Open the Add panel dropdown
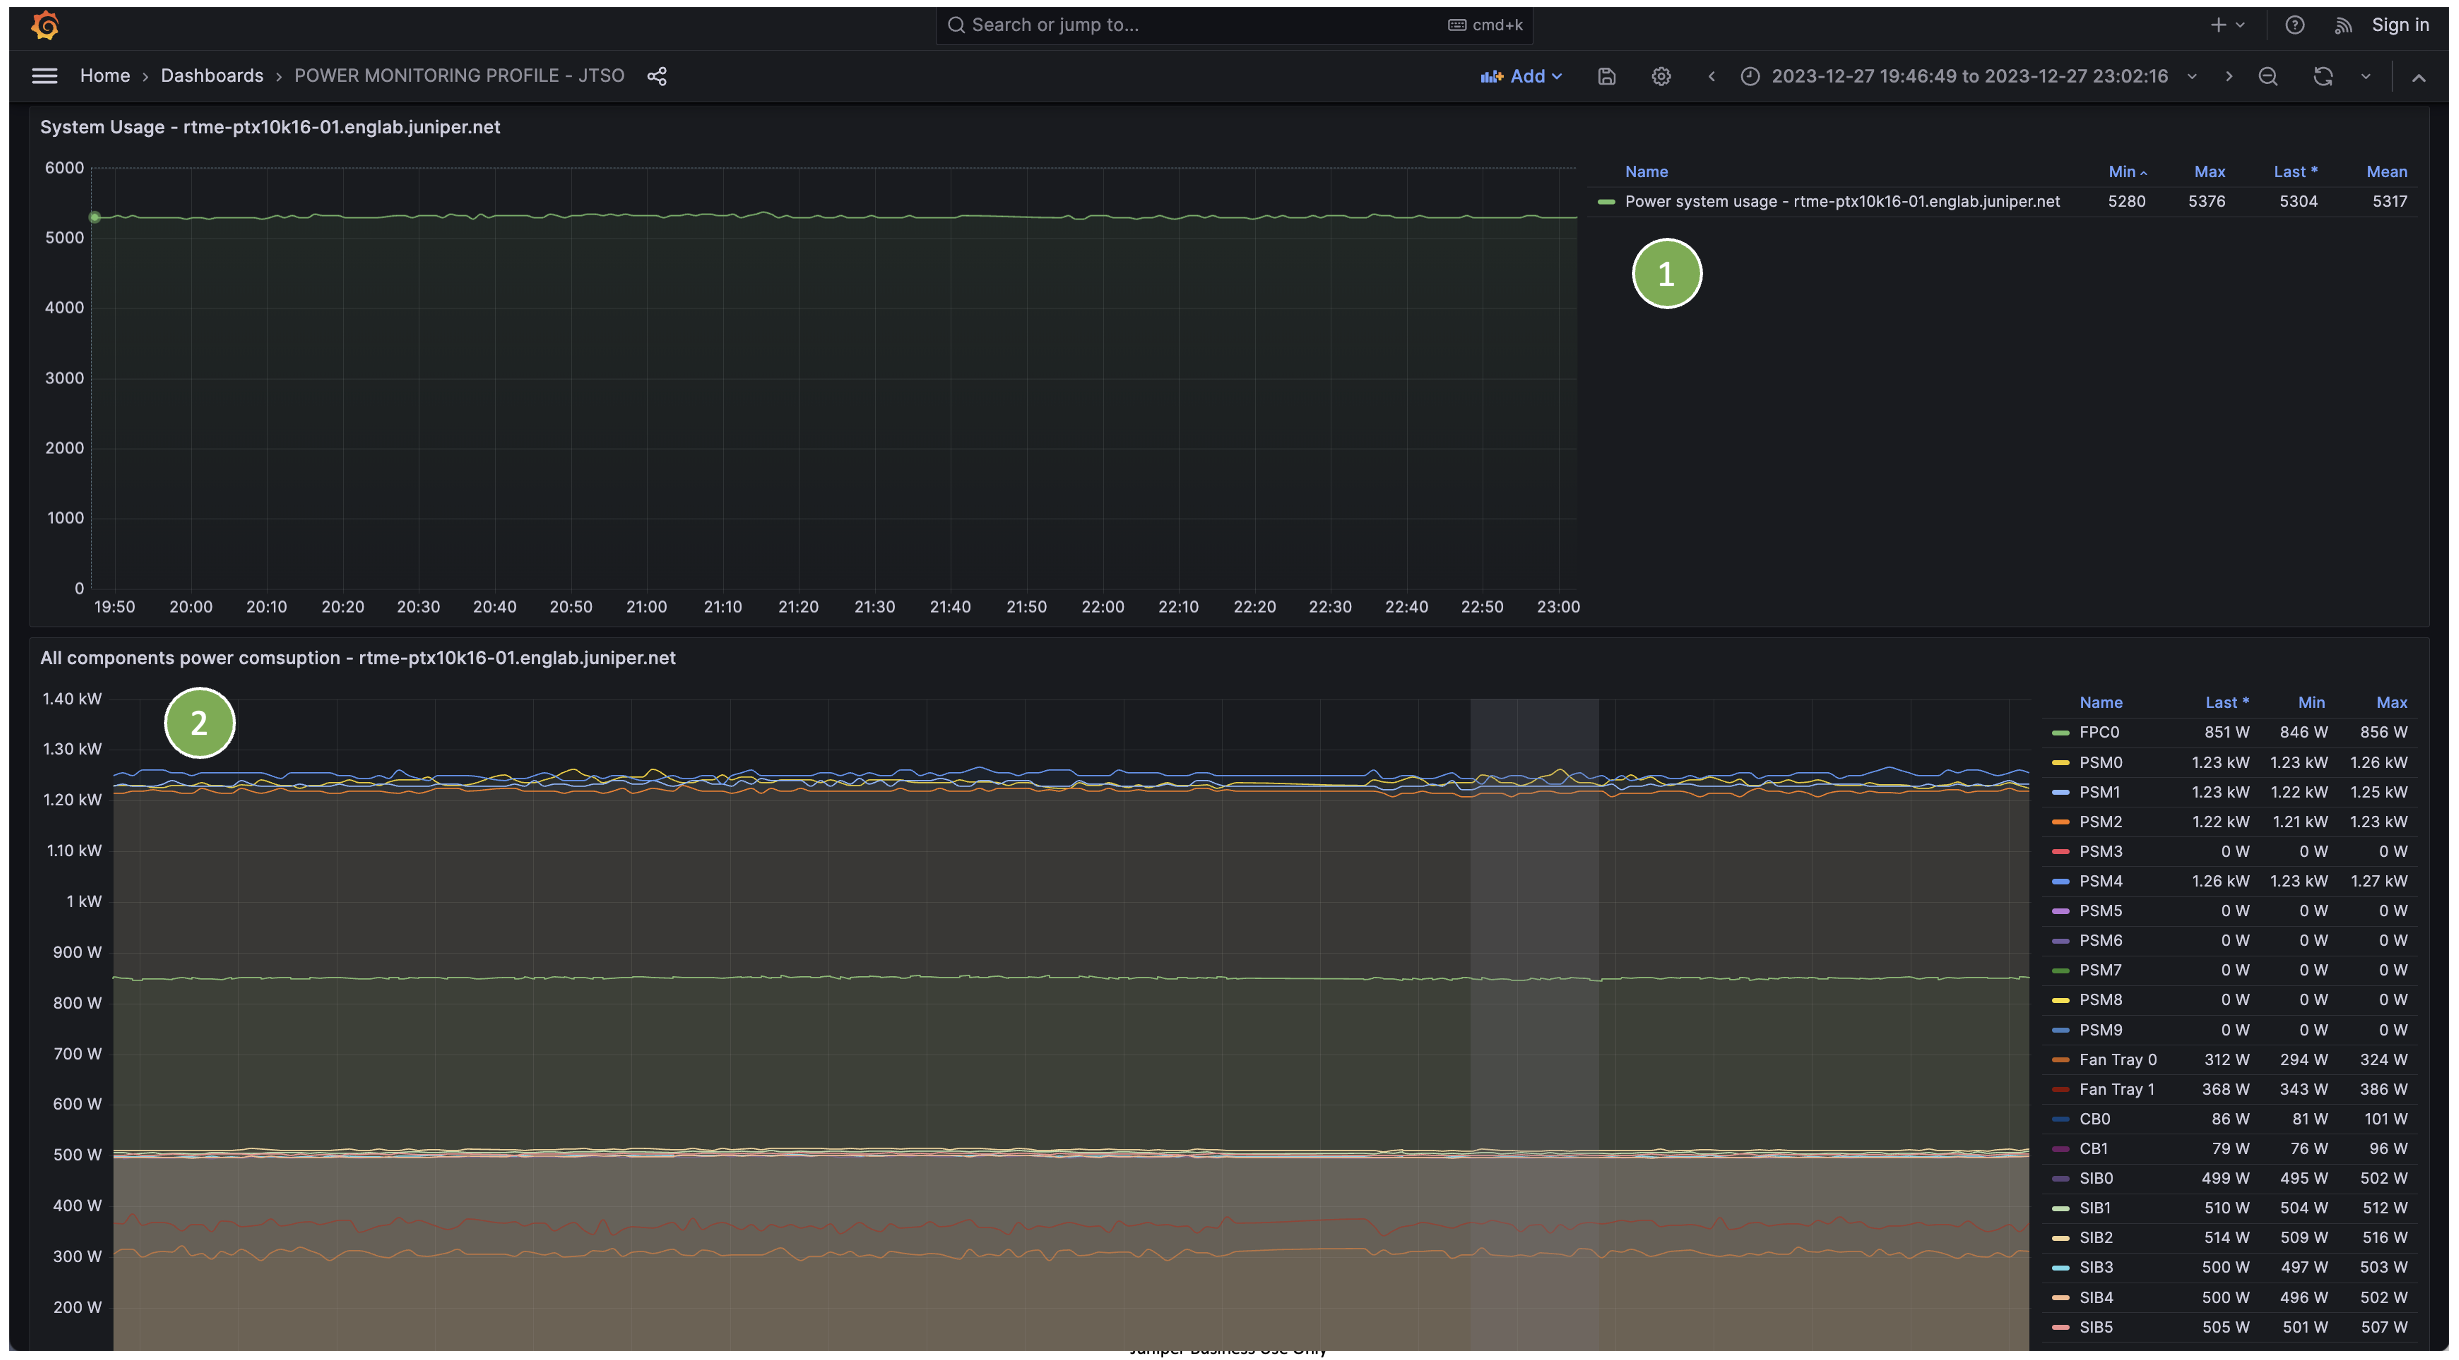 coord(1522,76)
